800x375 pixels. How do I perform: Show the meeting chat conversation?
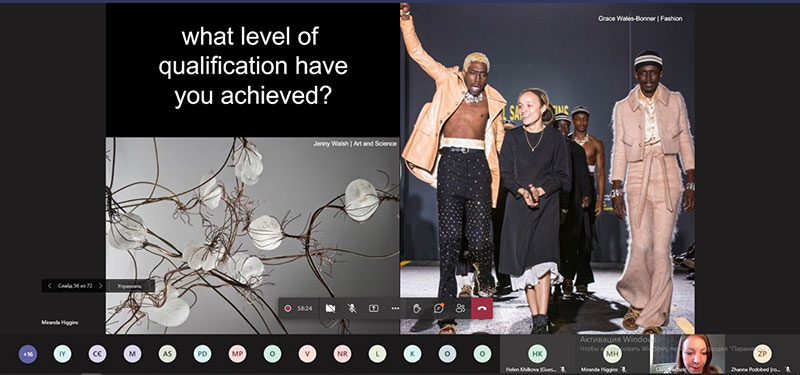439,308
